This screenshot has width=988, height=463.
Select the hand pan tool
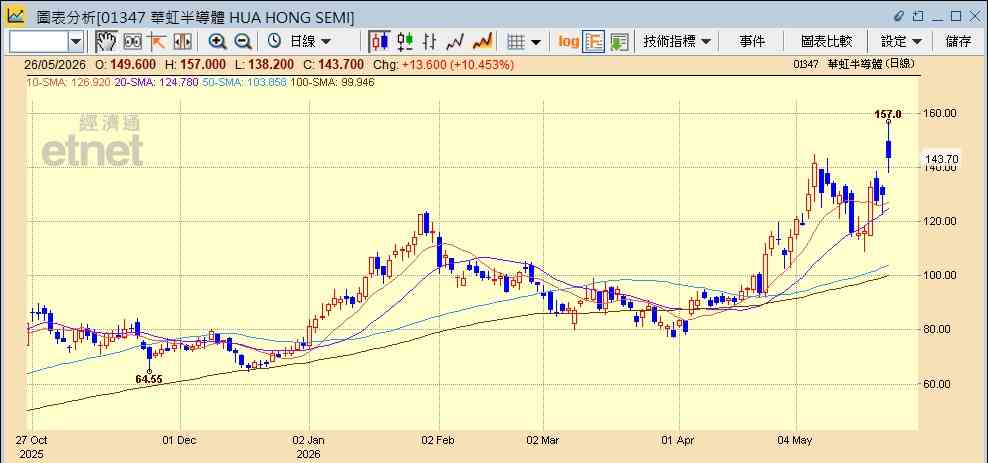(x=106, y=42)
